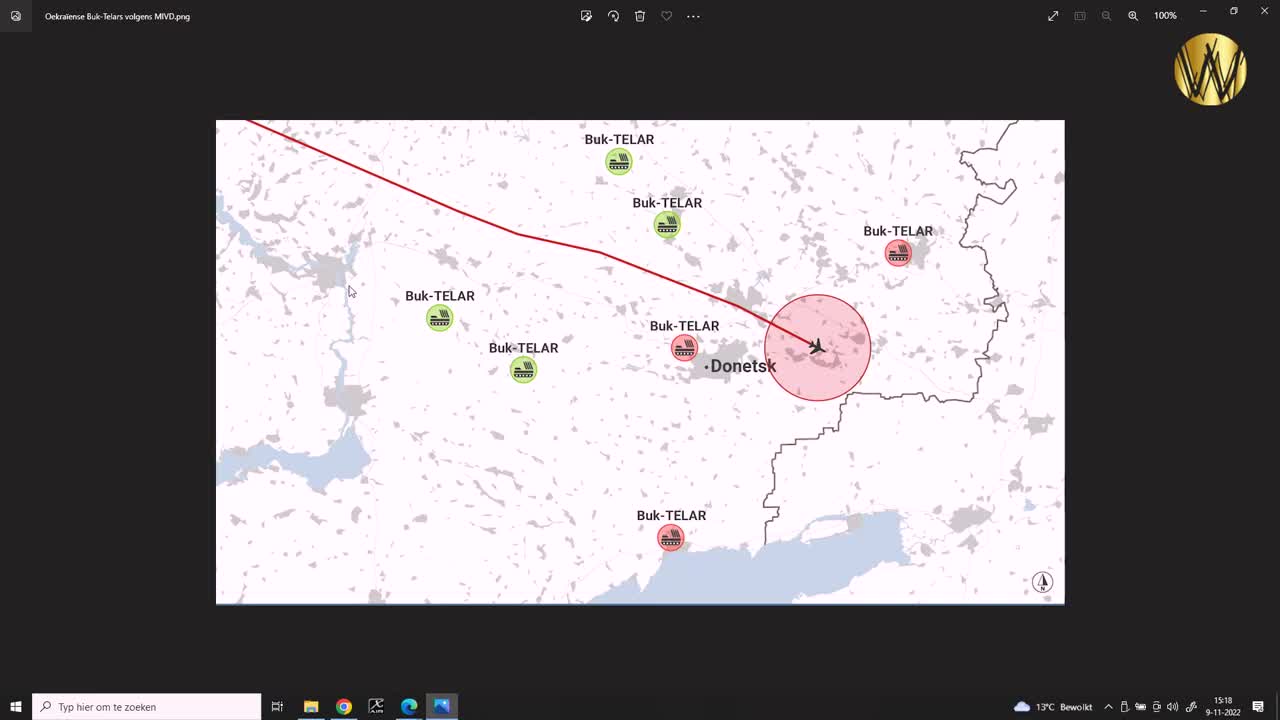The width and height of the screenshot is (1280, 720).
Task: Click the file name in the title bar
Action: pos(117,16)
